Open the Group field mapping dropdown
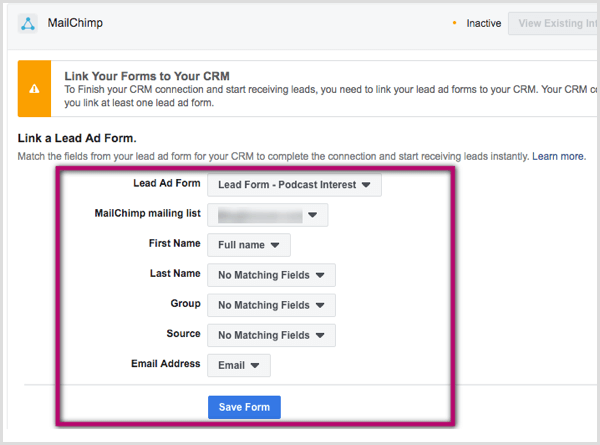 [271, 305]
